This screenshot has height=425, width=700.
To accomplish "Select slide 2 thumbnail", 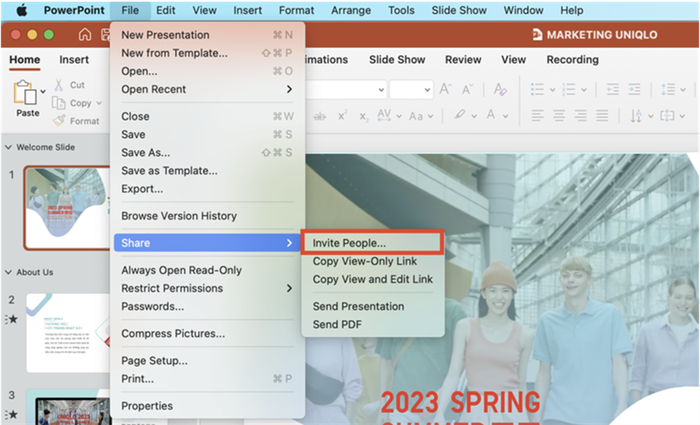I will point(68,333).
